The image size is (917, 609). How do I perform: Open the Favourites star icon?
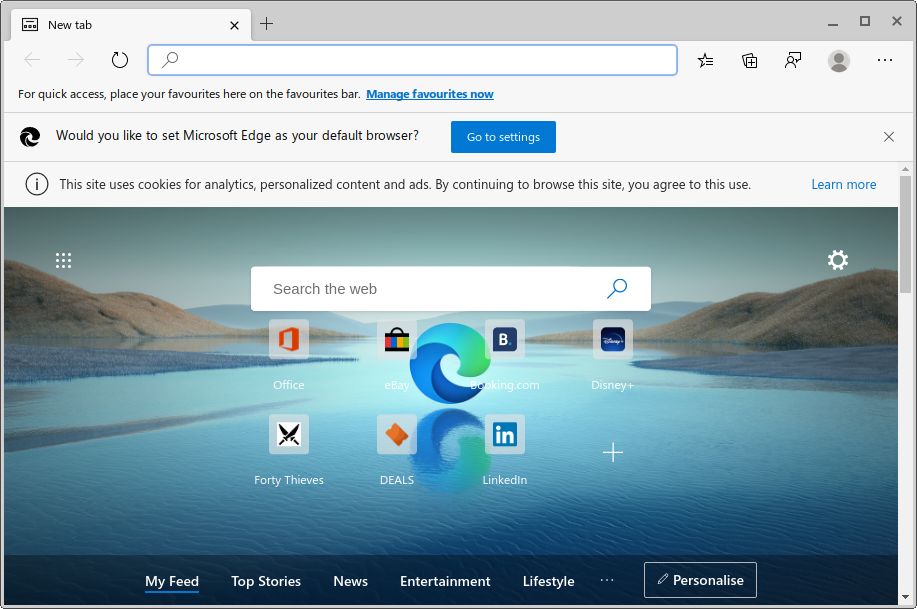pos(706,60)
